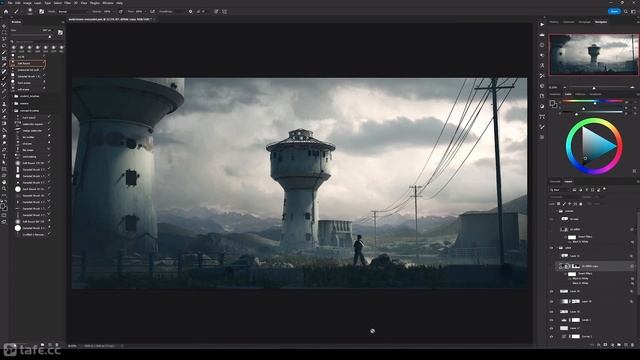Image resolution: width=640 pixels, height=360 pixels.
Task: Open the File menu
Action: pos(10,3)
